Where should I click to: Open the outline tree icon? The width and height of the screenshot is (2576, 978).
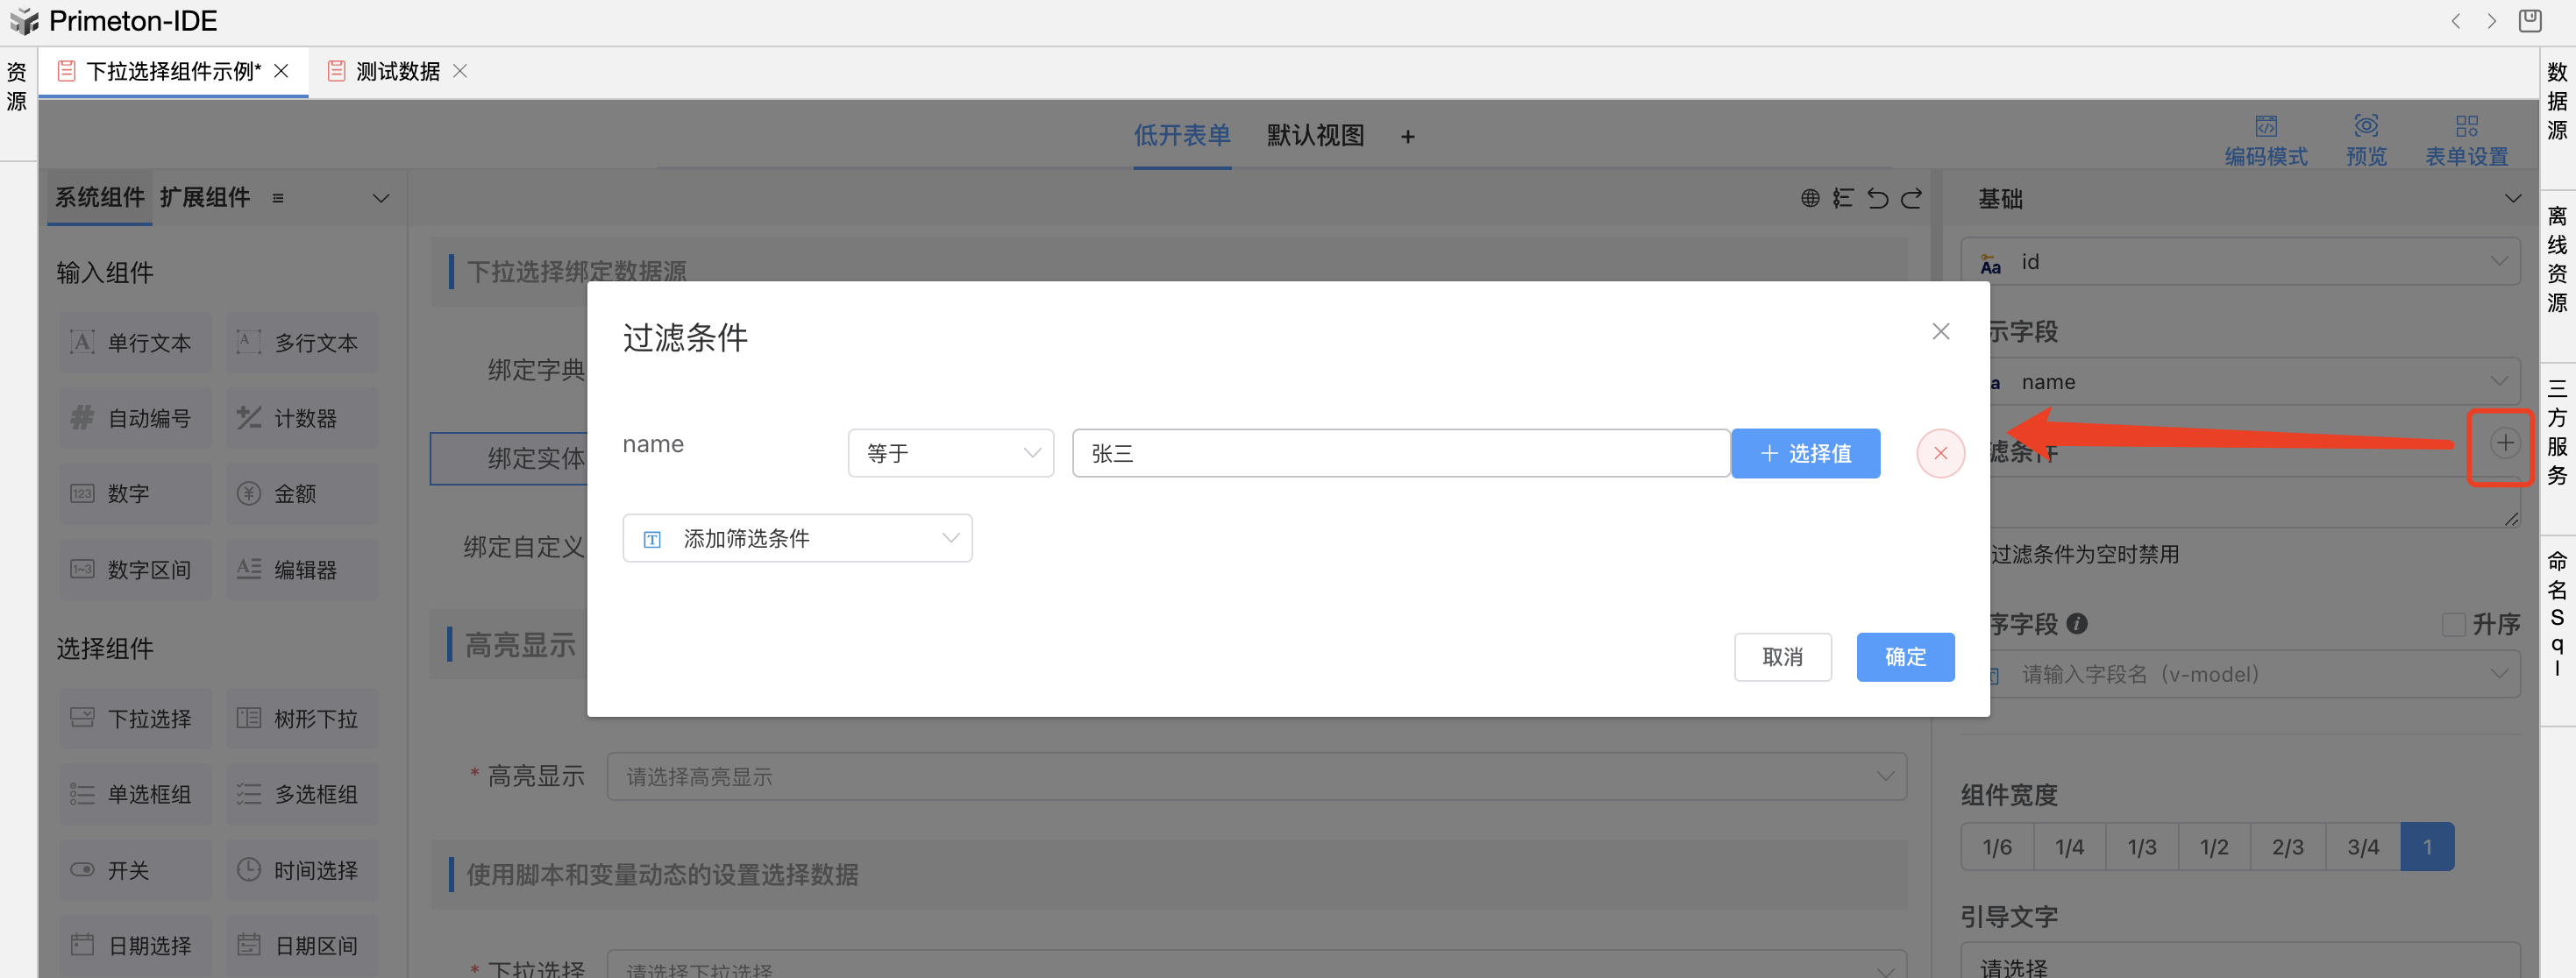(x=1843, y=198)
